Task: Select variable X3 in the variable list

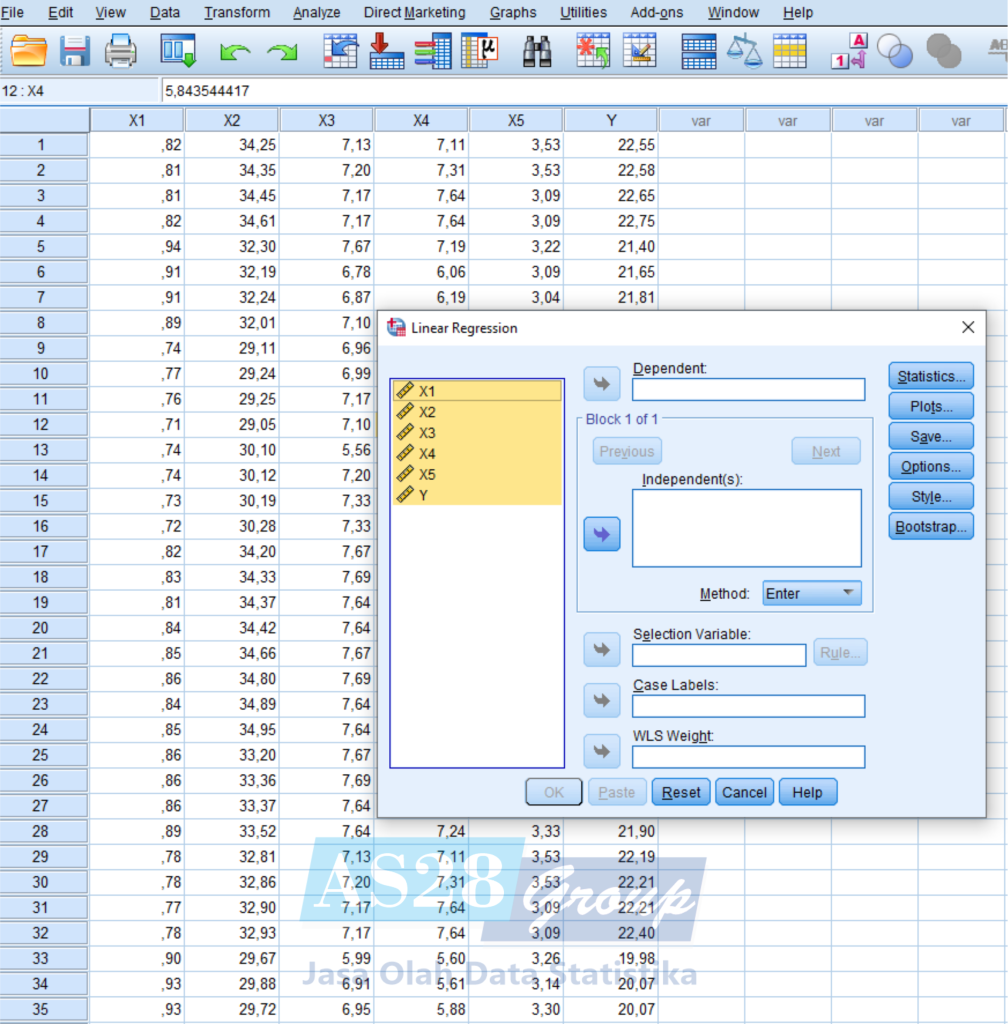Action: click(428, 433)
